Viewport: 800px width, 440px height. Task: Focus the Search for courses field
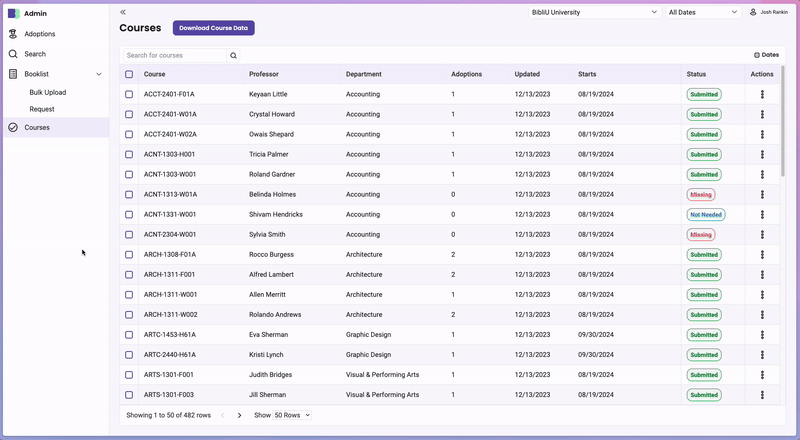[x=175, y=56]
